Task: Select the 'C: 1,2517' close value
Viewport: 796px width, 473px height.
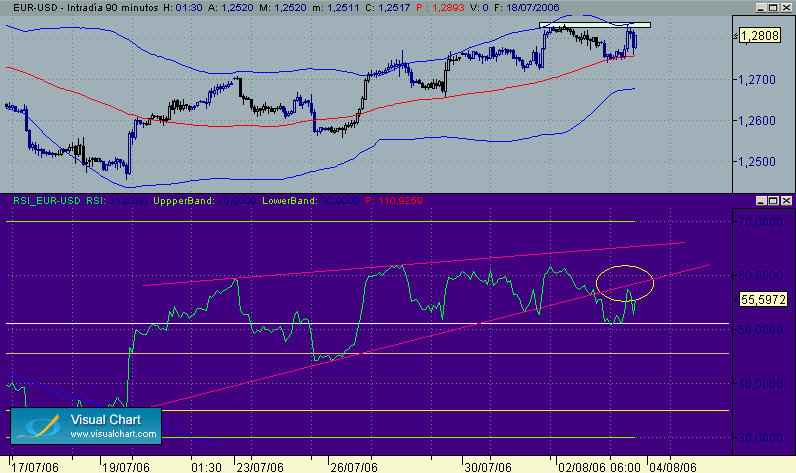Action: click(387, 8)
